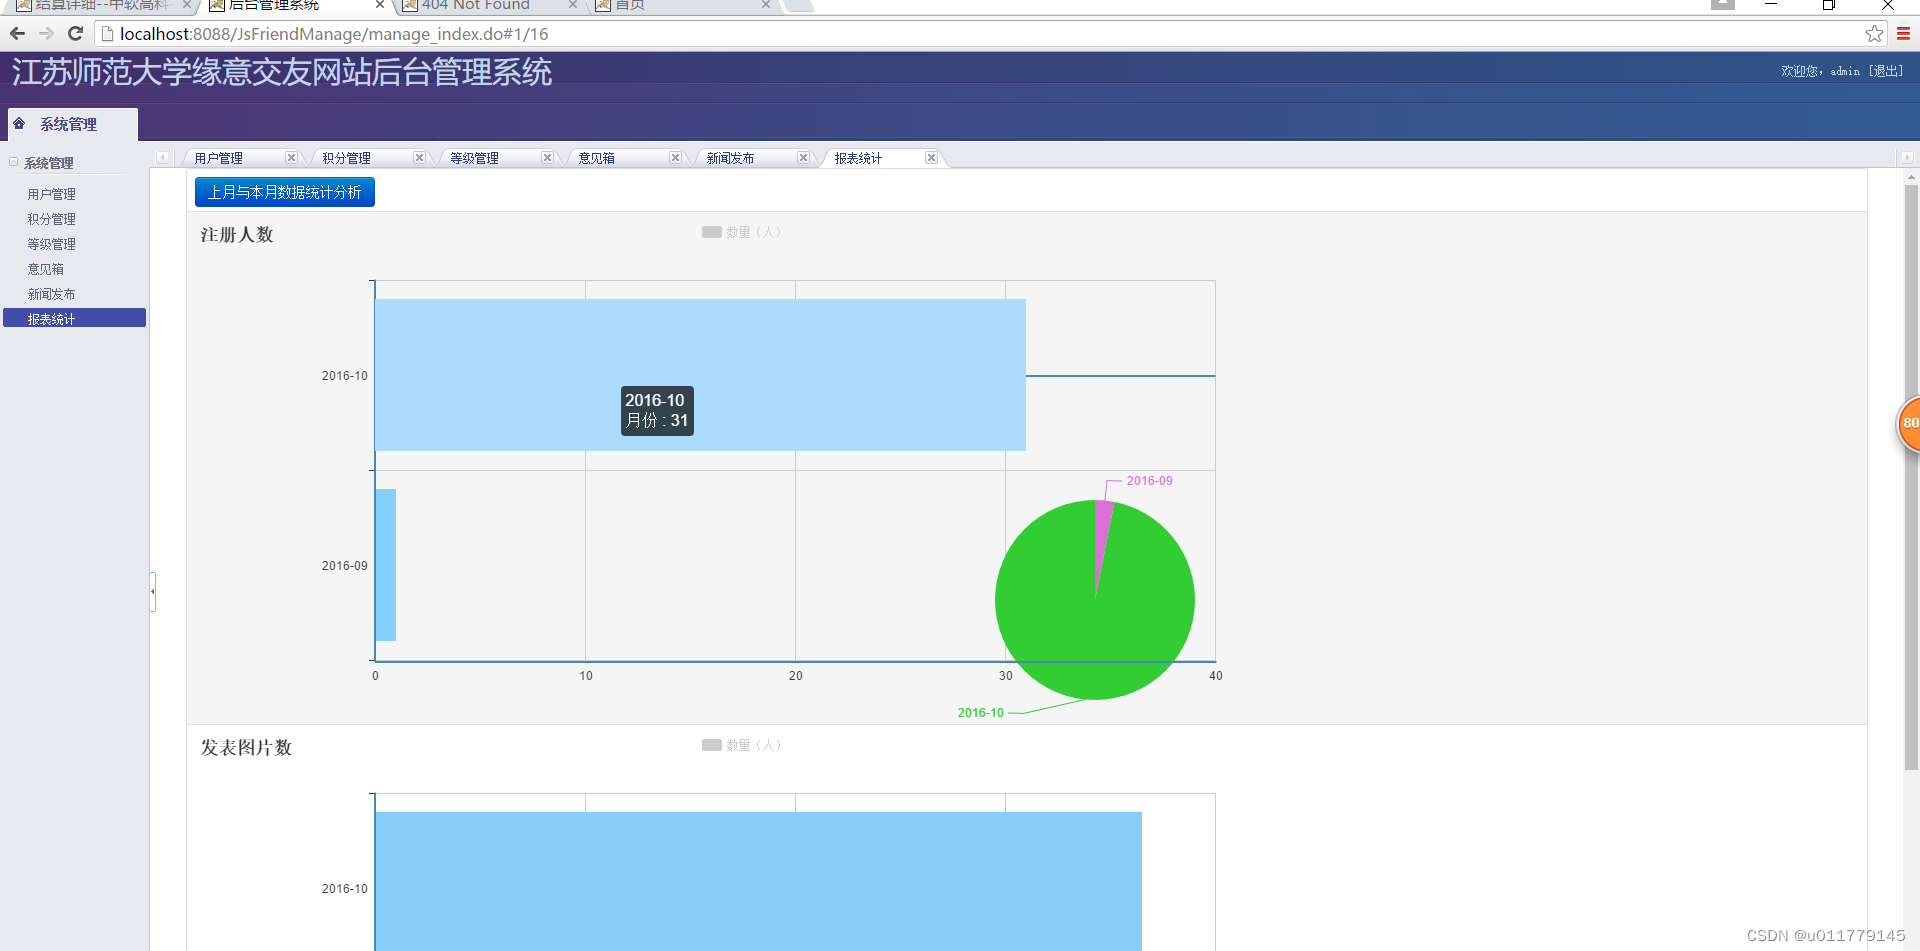Close the 意见箱 tab
The image size is (1920, 951).
[675, 158]
